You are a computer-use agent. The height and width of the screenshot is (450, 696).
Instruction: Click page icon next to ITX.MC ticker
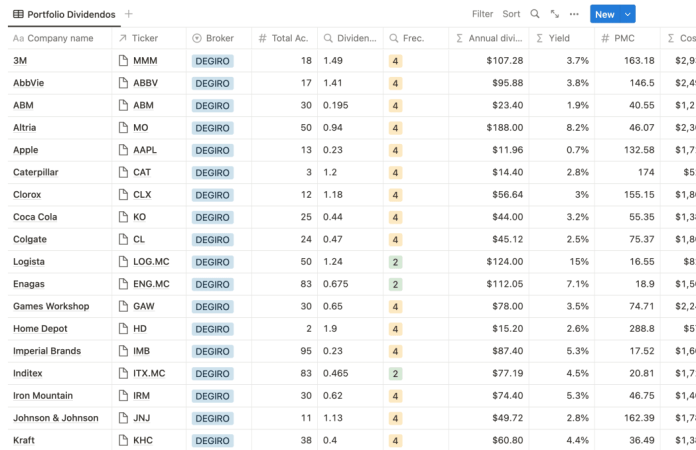(x=123, y=373)
